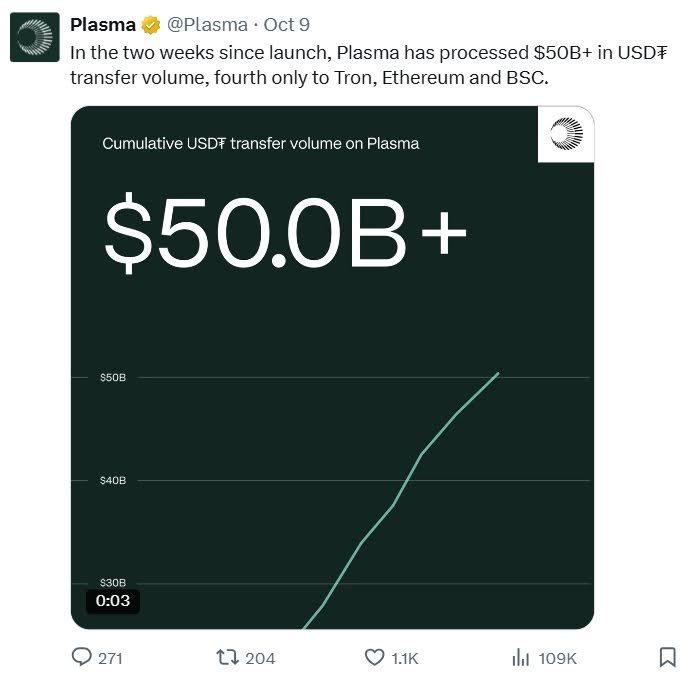Click the reply speech bubble icon
This screenshot has width=687, height=683.
(82, 657)
